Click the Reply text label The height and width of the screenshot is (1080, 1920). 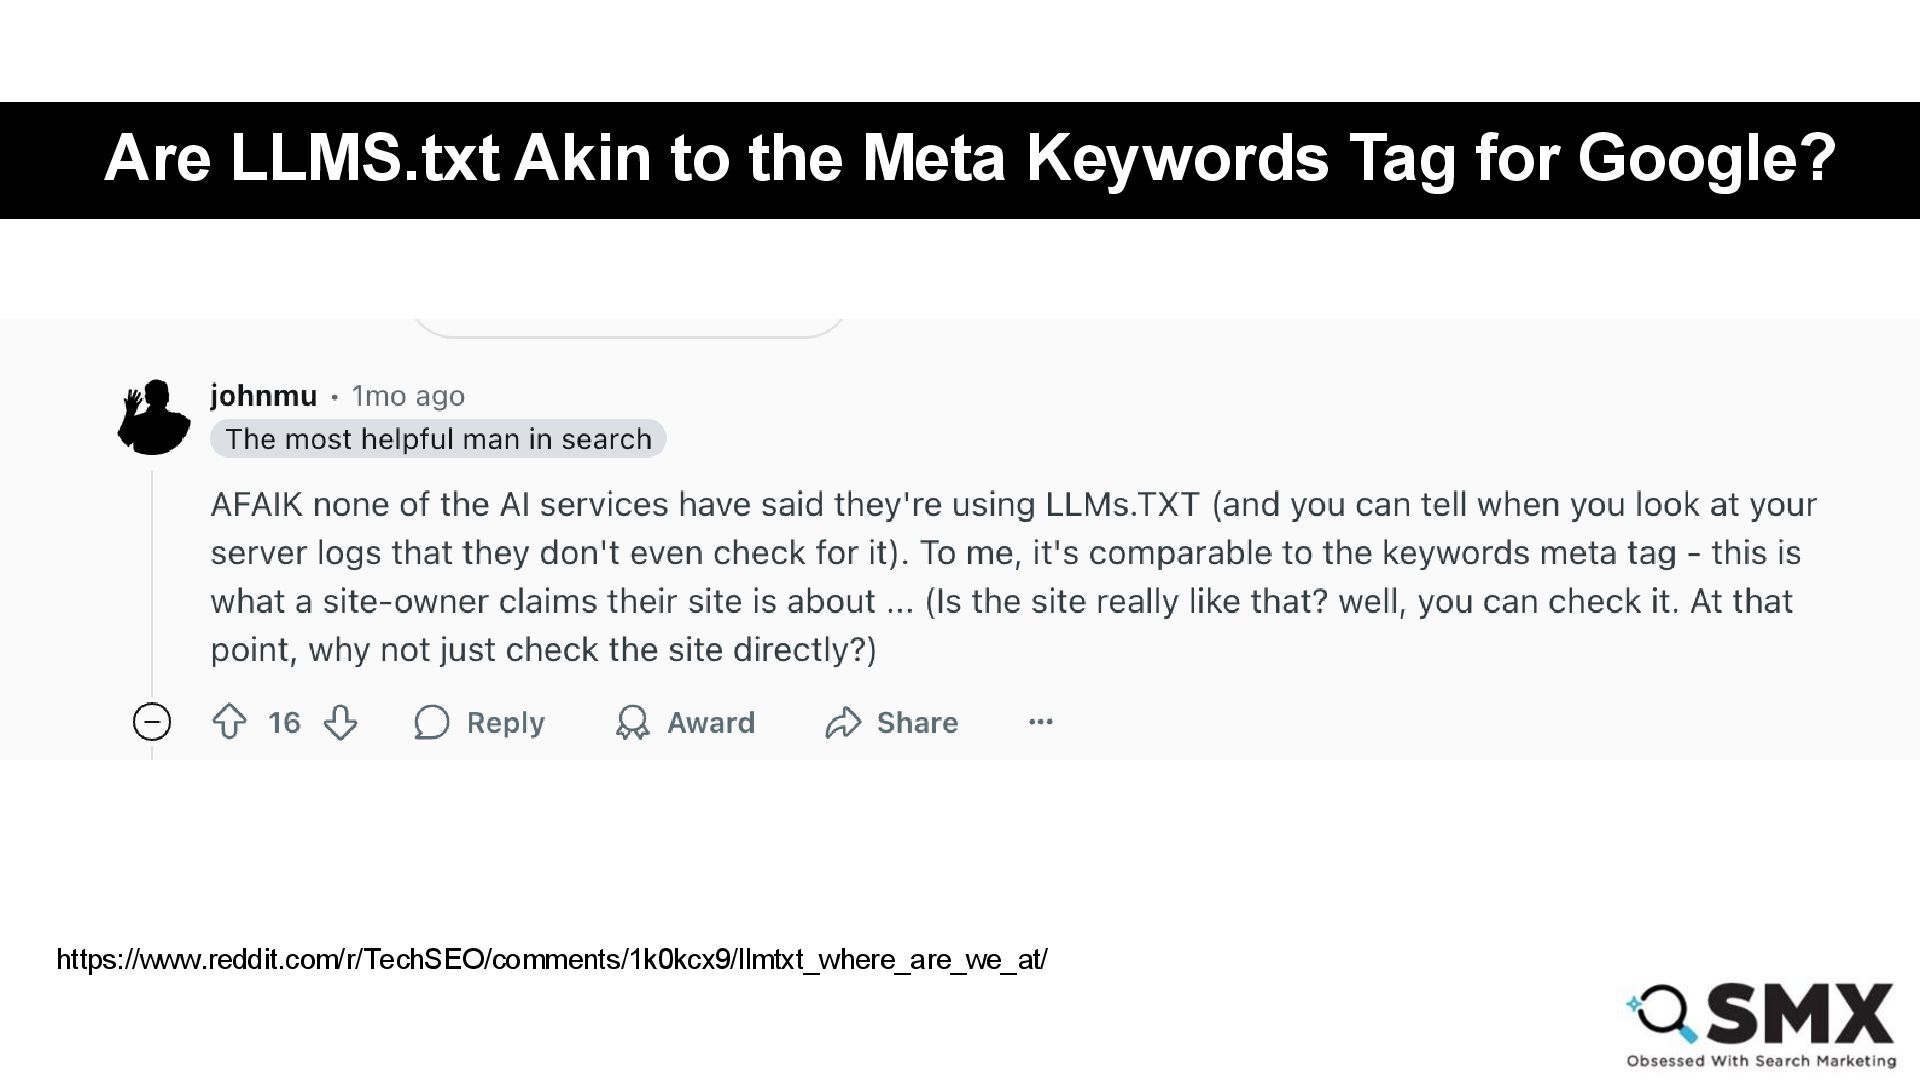pos(506,723)
